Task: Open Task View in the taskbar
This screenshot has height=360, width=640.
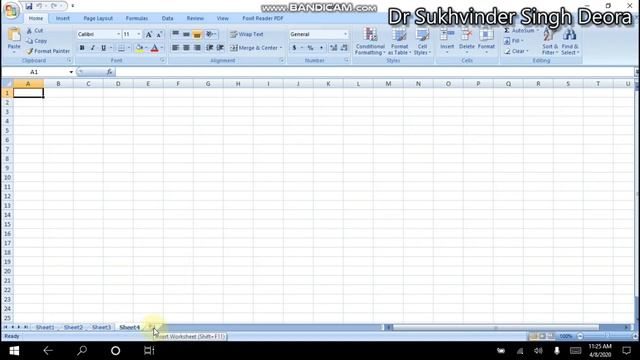Action: point(149,351)
